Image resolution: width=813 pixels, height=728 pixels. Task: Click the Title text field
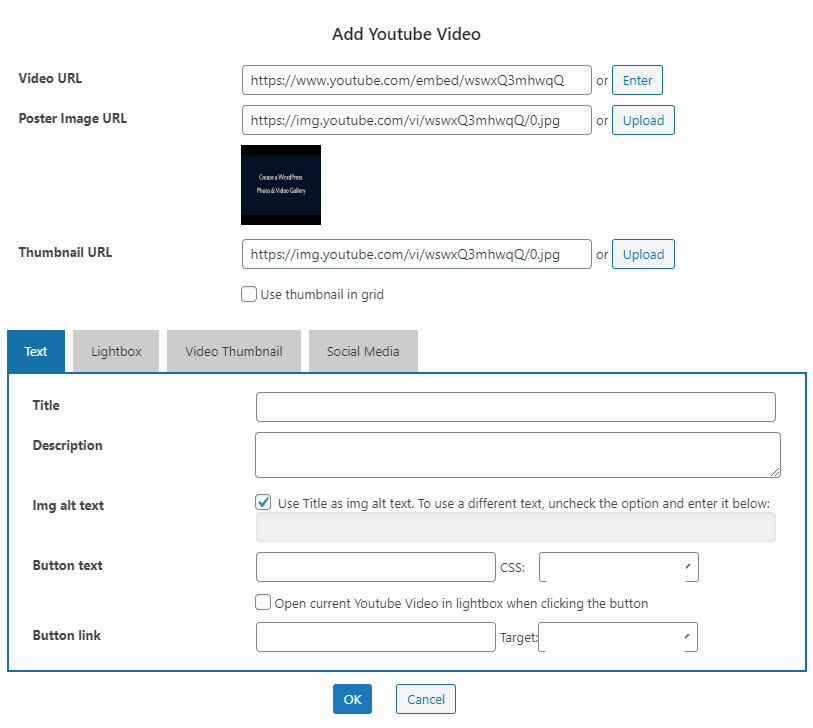[x=515, y=407]
